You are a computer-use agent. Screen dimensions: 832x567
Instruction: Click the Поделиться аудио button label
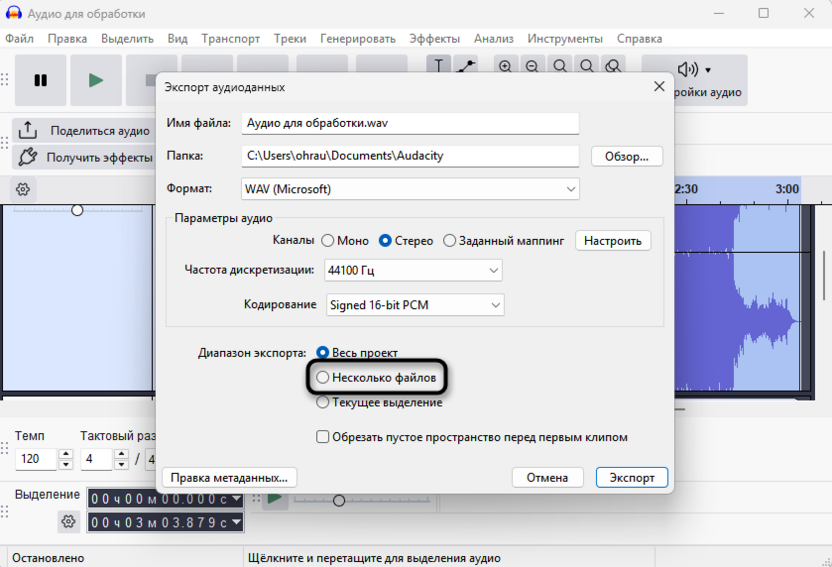pyautogui.click(x=100, y=130)
